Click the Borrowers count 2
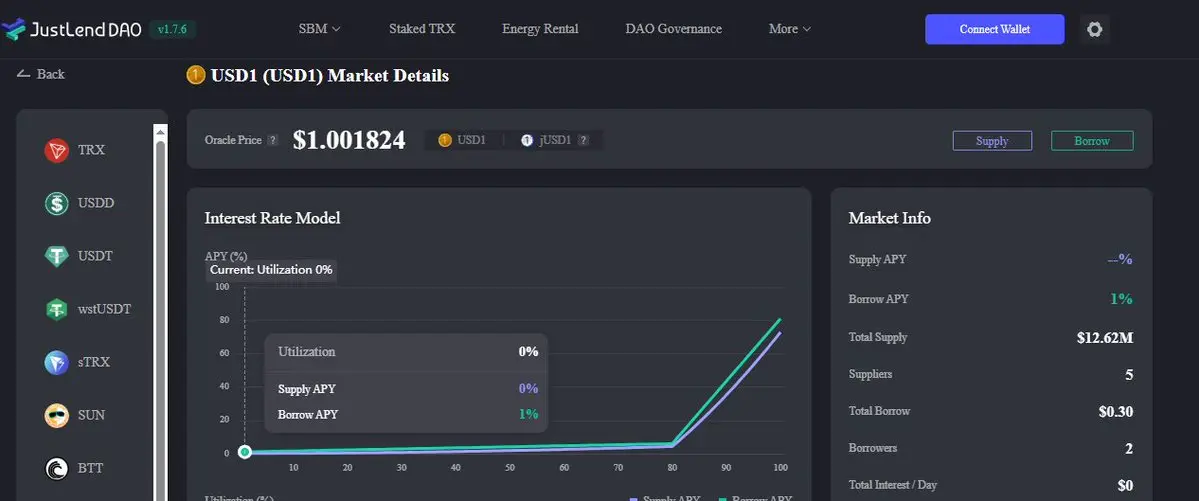 pos(1129,448)
